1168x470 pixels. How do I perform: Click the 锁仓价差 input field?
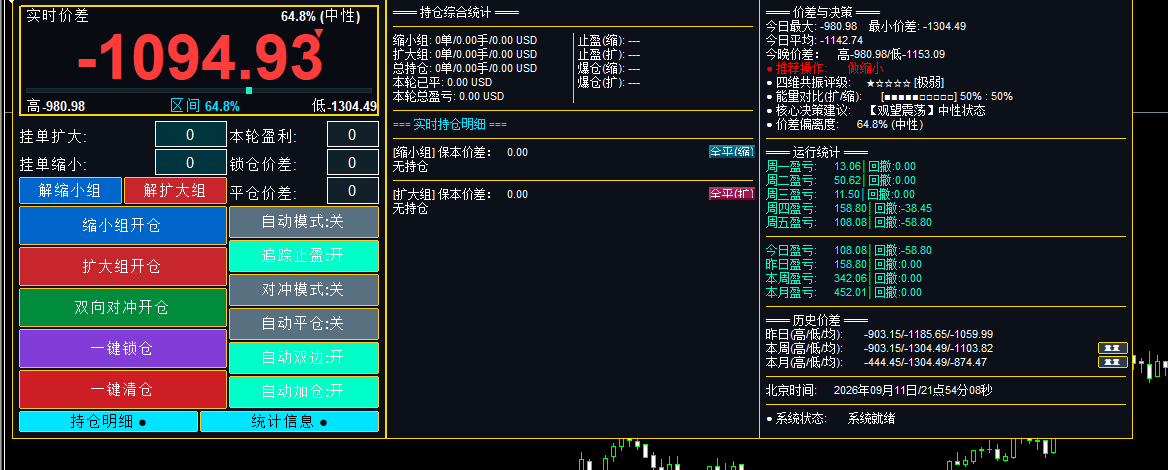pos(352,162)
